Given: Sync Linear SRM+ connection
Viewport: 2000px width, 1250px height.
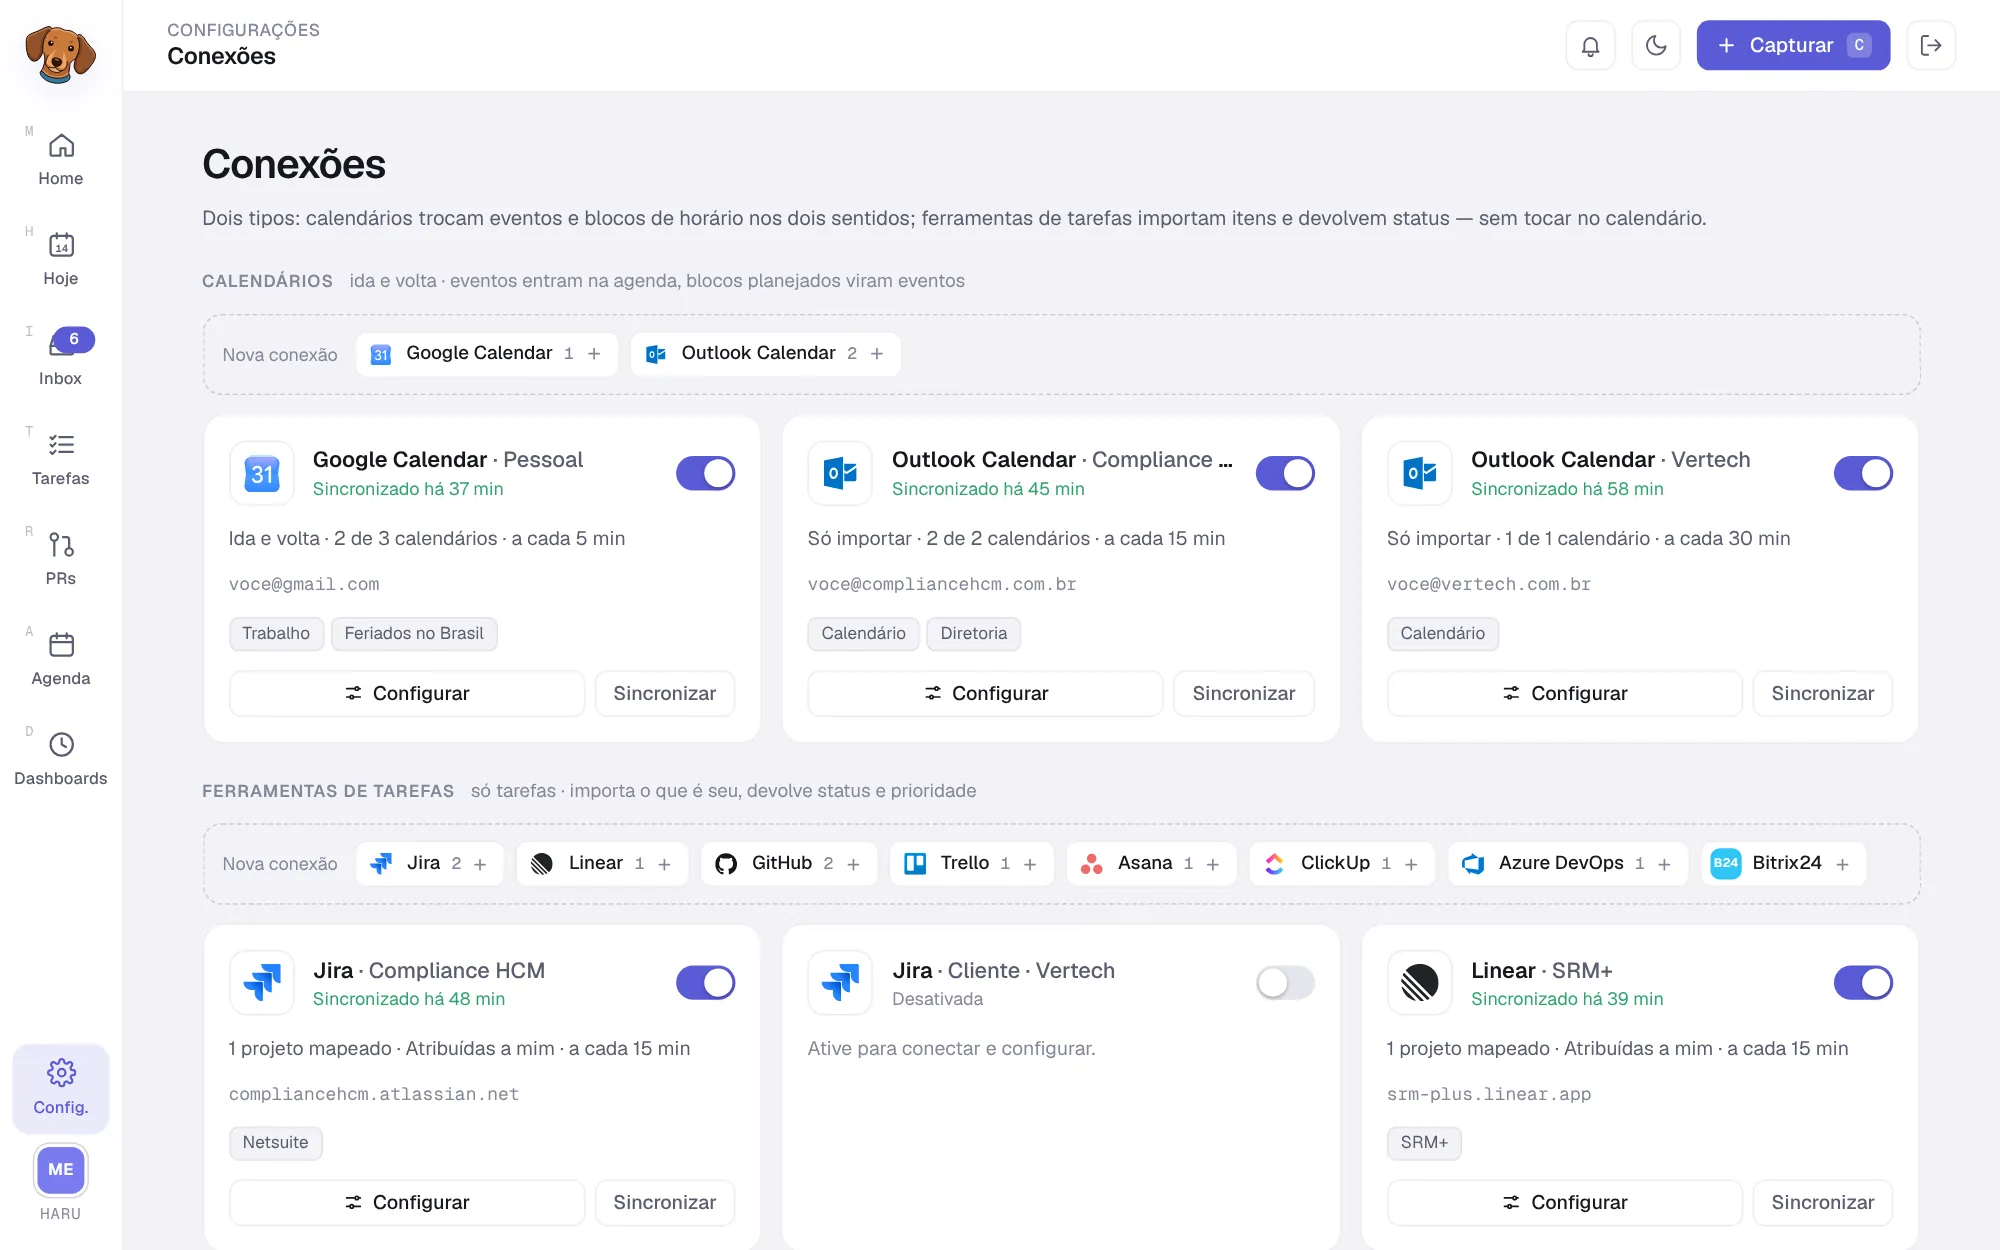Looking at the screenshot, I should click(1823, 1203).
